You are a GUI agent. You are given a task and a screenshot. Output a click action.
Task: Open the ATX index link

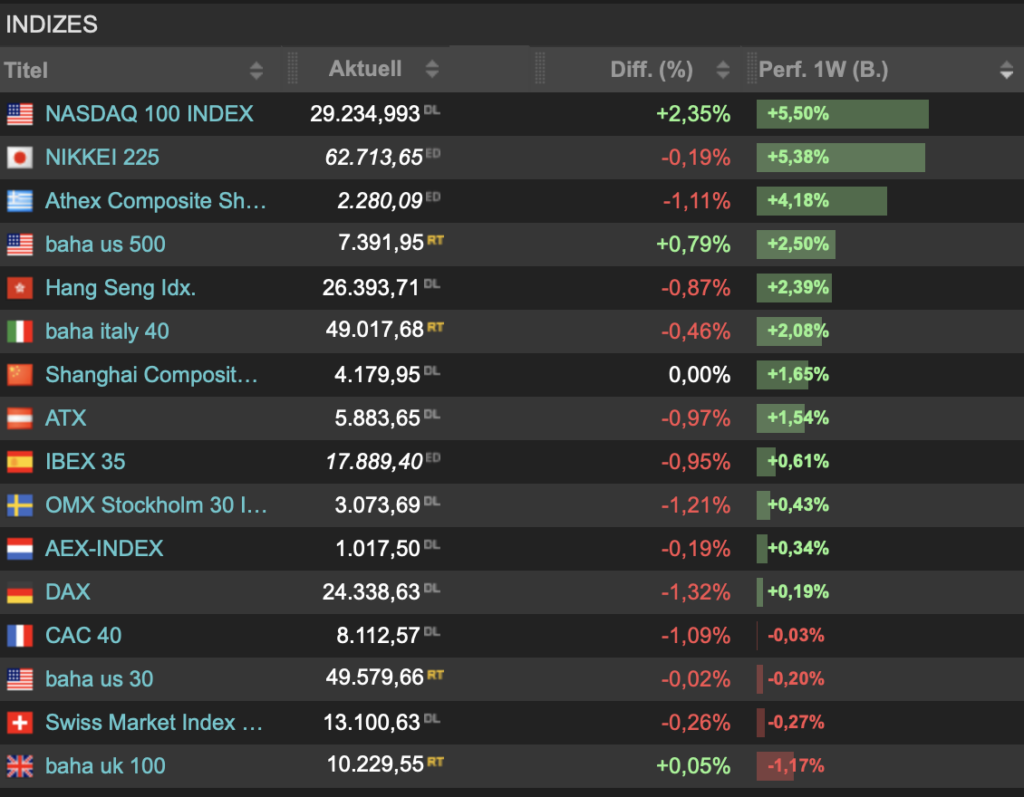[65, 419]
